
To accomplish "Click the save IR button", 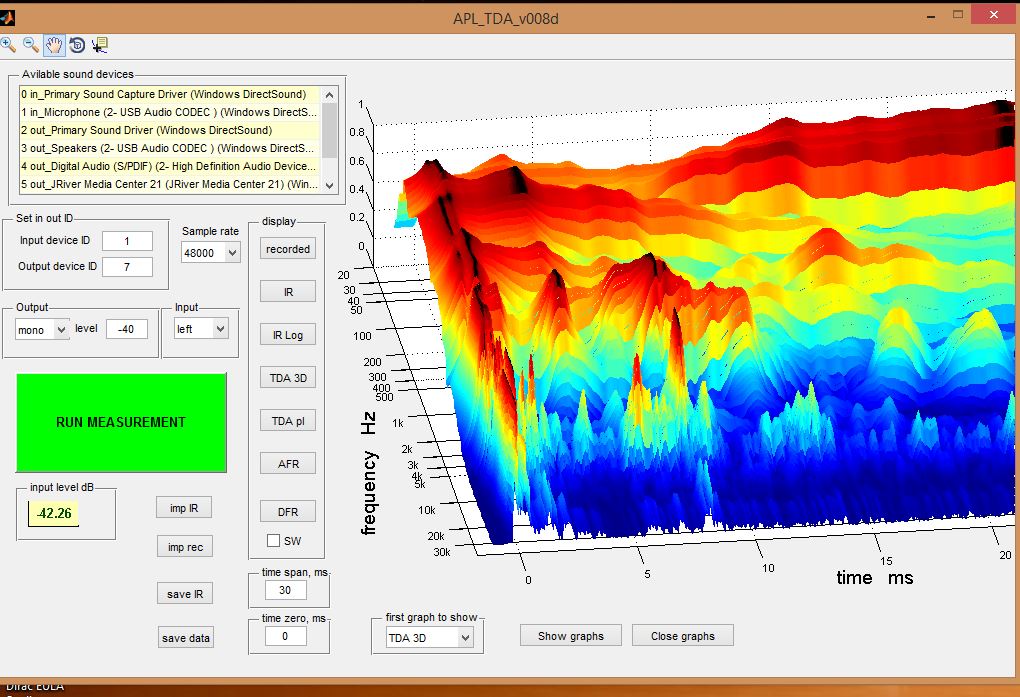I will click(x=185, y=594).
